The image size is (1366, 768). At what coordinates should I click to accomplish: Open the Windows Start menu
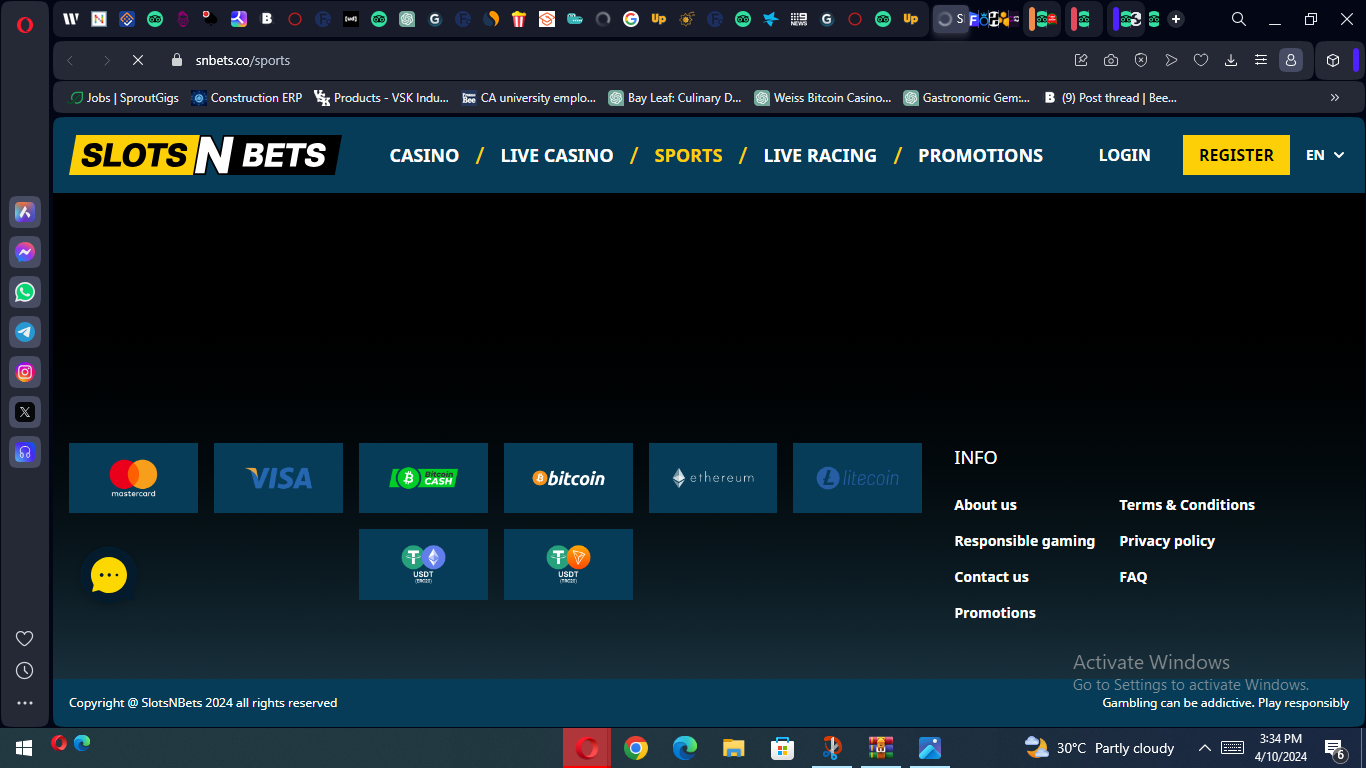(x=24, y=748)
